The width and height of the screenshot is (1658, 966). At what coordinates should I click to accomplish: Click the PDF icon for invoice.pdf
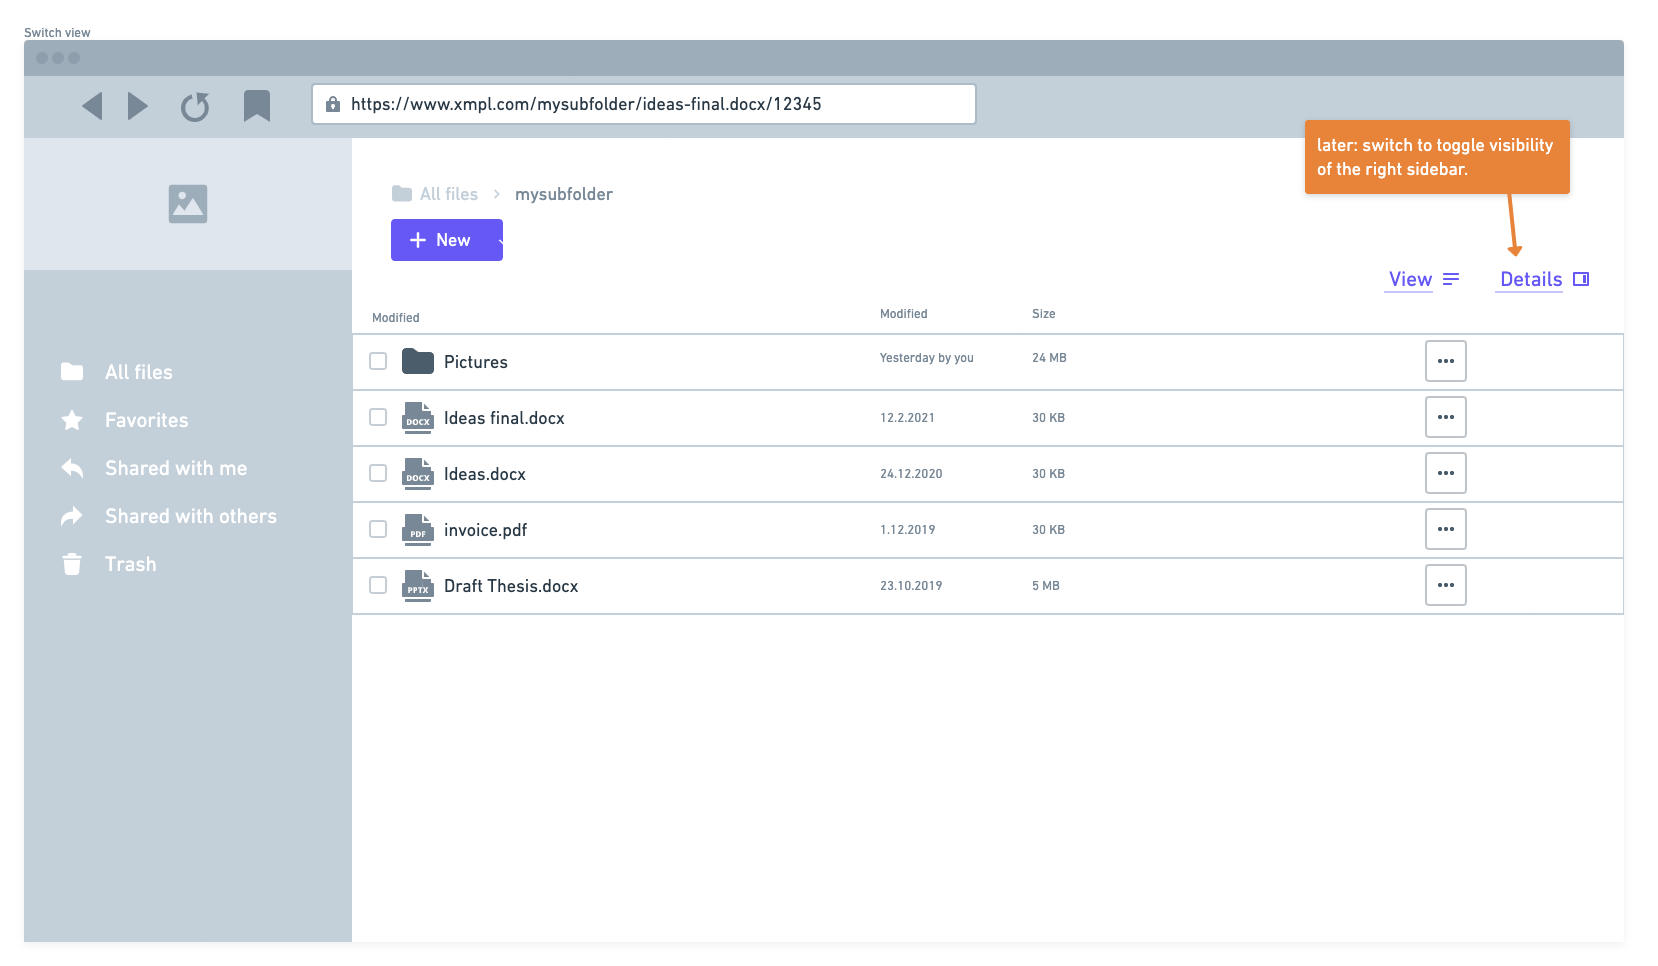coord(418,529)
